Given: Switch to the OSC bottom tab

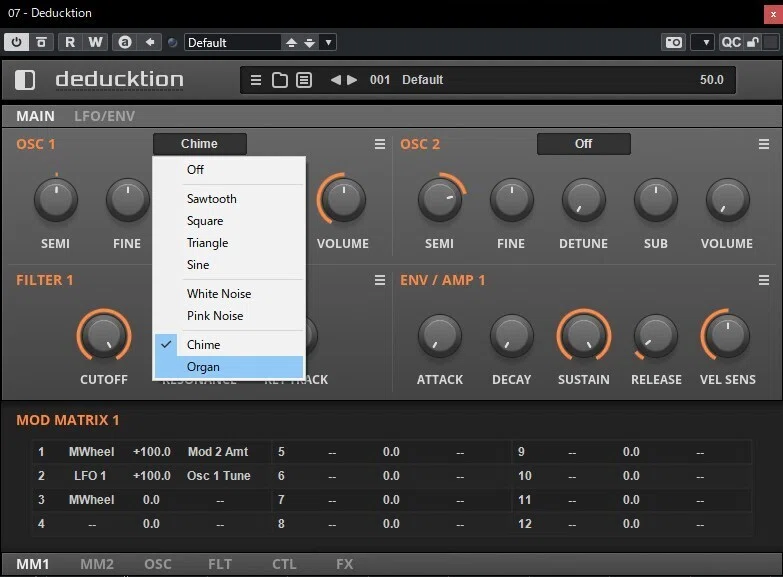Looking at the screenshot, I should tap(158, 565).
